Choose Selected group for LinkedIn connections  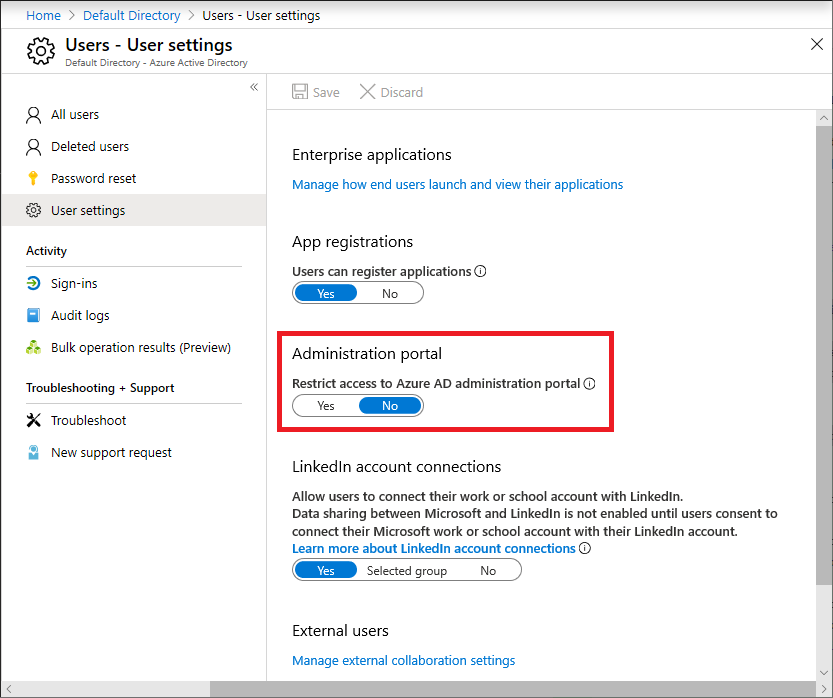(407, 571)
